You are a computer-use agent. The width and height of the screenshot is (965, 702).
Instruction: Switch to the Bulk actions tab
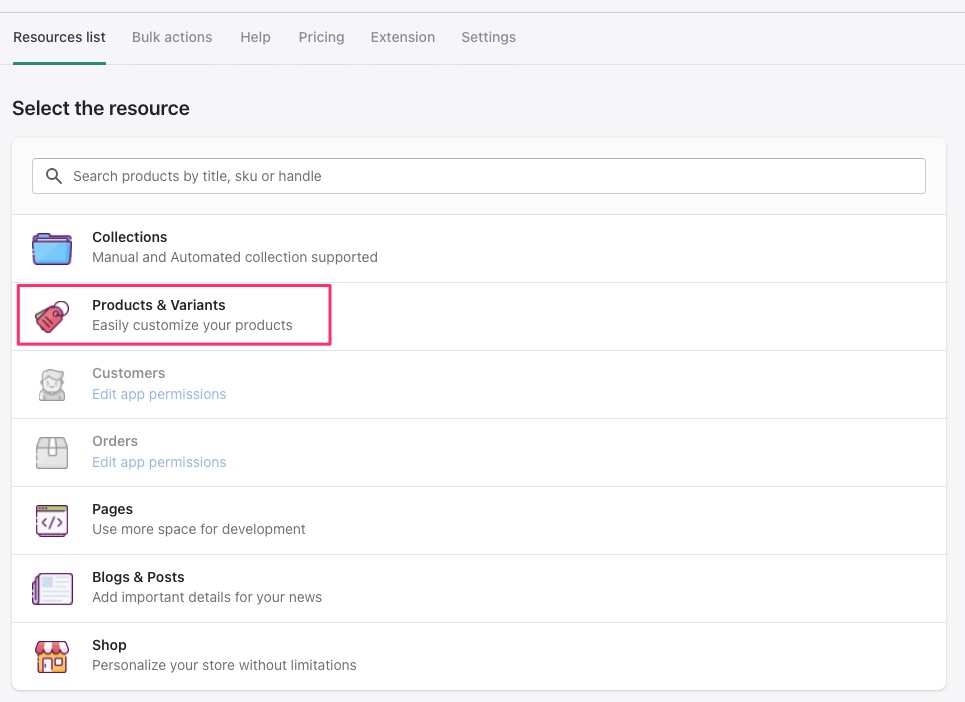pyautogui.click(x=172, y=37)
